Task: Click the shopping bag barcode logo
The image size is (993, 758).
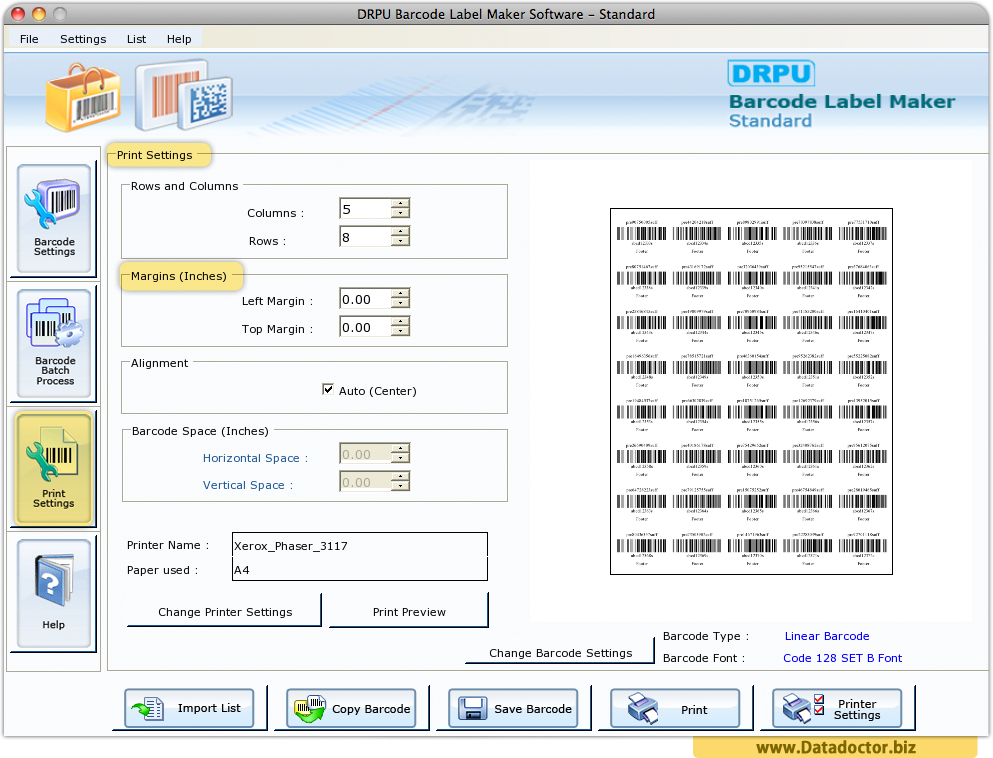Action: point(82,98)
